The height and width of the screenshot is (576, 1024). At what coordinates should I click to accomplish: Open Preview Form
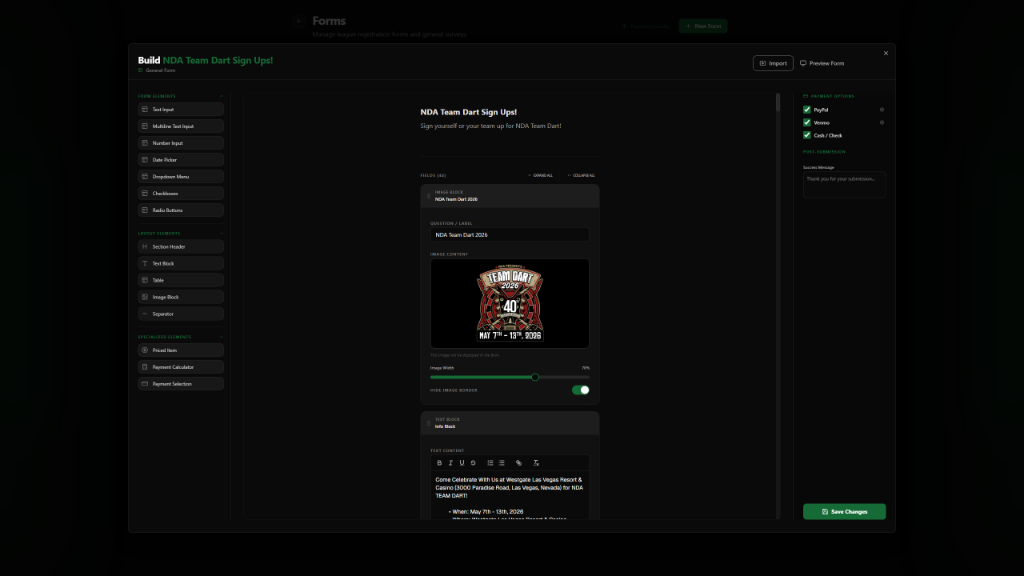point(822,63)
